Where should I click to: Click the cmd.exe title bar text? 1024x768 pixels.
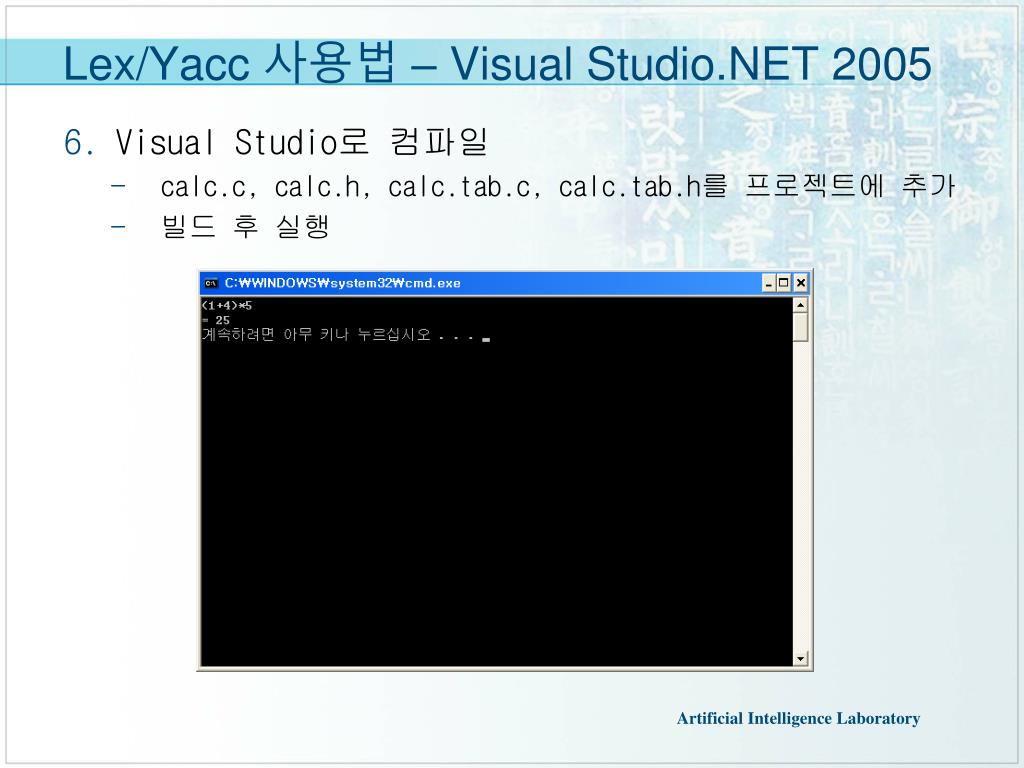[x=343, y=283]
